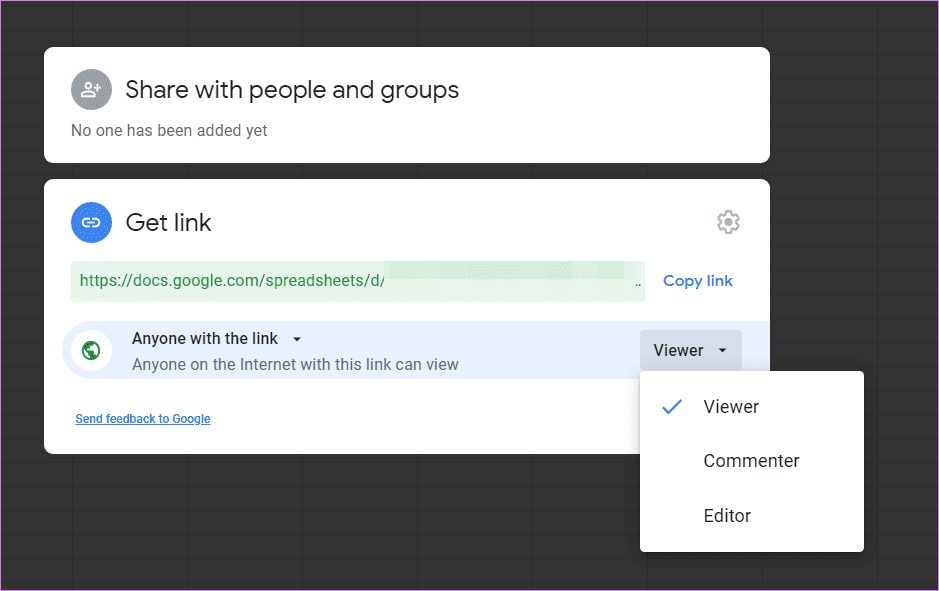939x591 pixels.
Task: Click the blue link icon next to Get link
Action: click(91, 223)
